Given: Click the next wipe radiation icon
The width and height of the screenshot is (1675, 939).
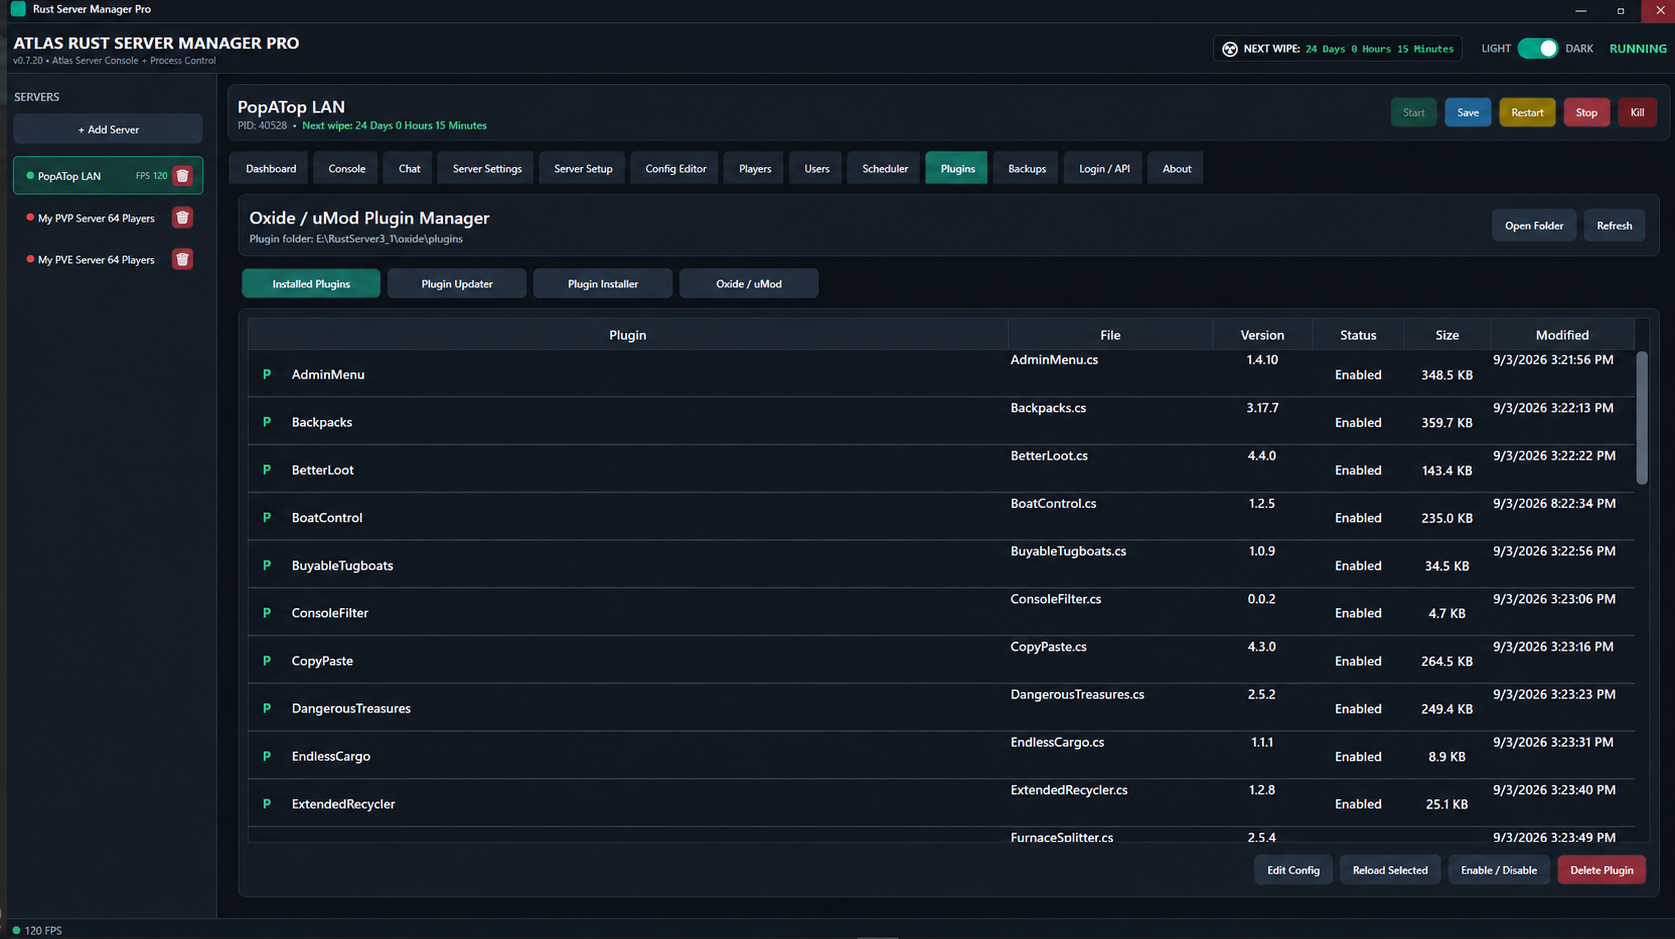Looking at the screenshot, I should click(1230, 49).
